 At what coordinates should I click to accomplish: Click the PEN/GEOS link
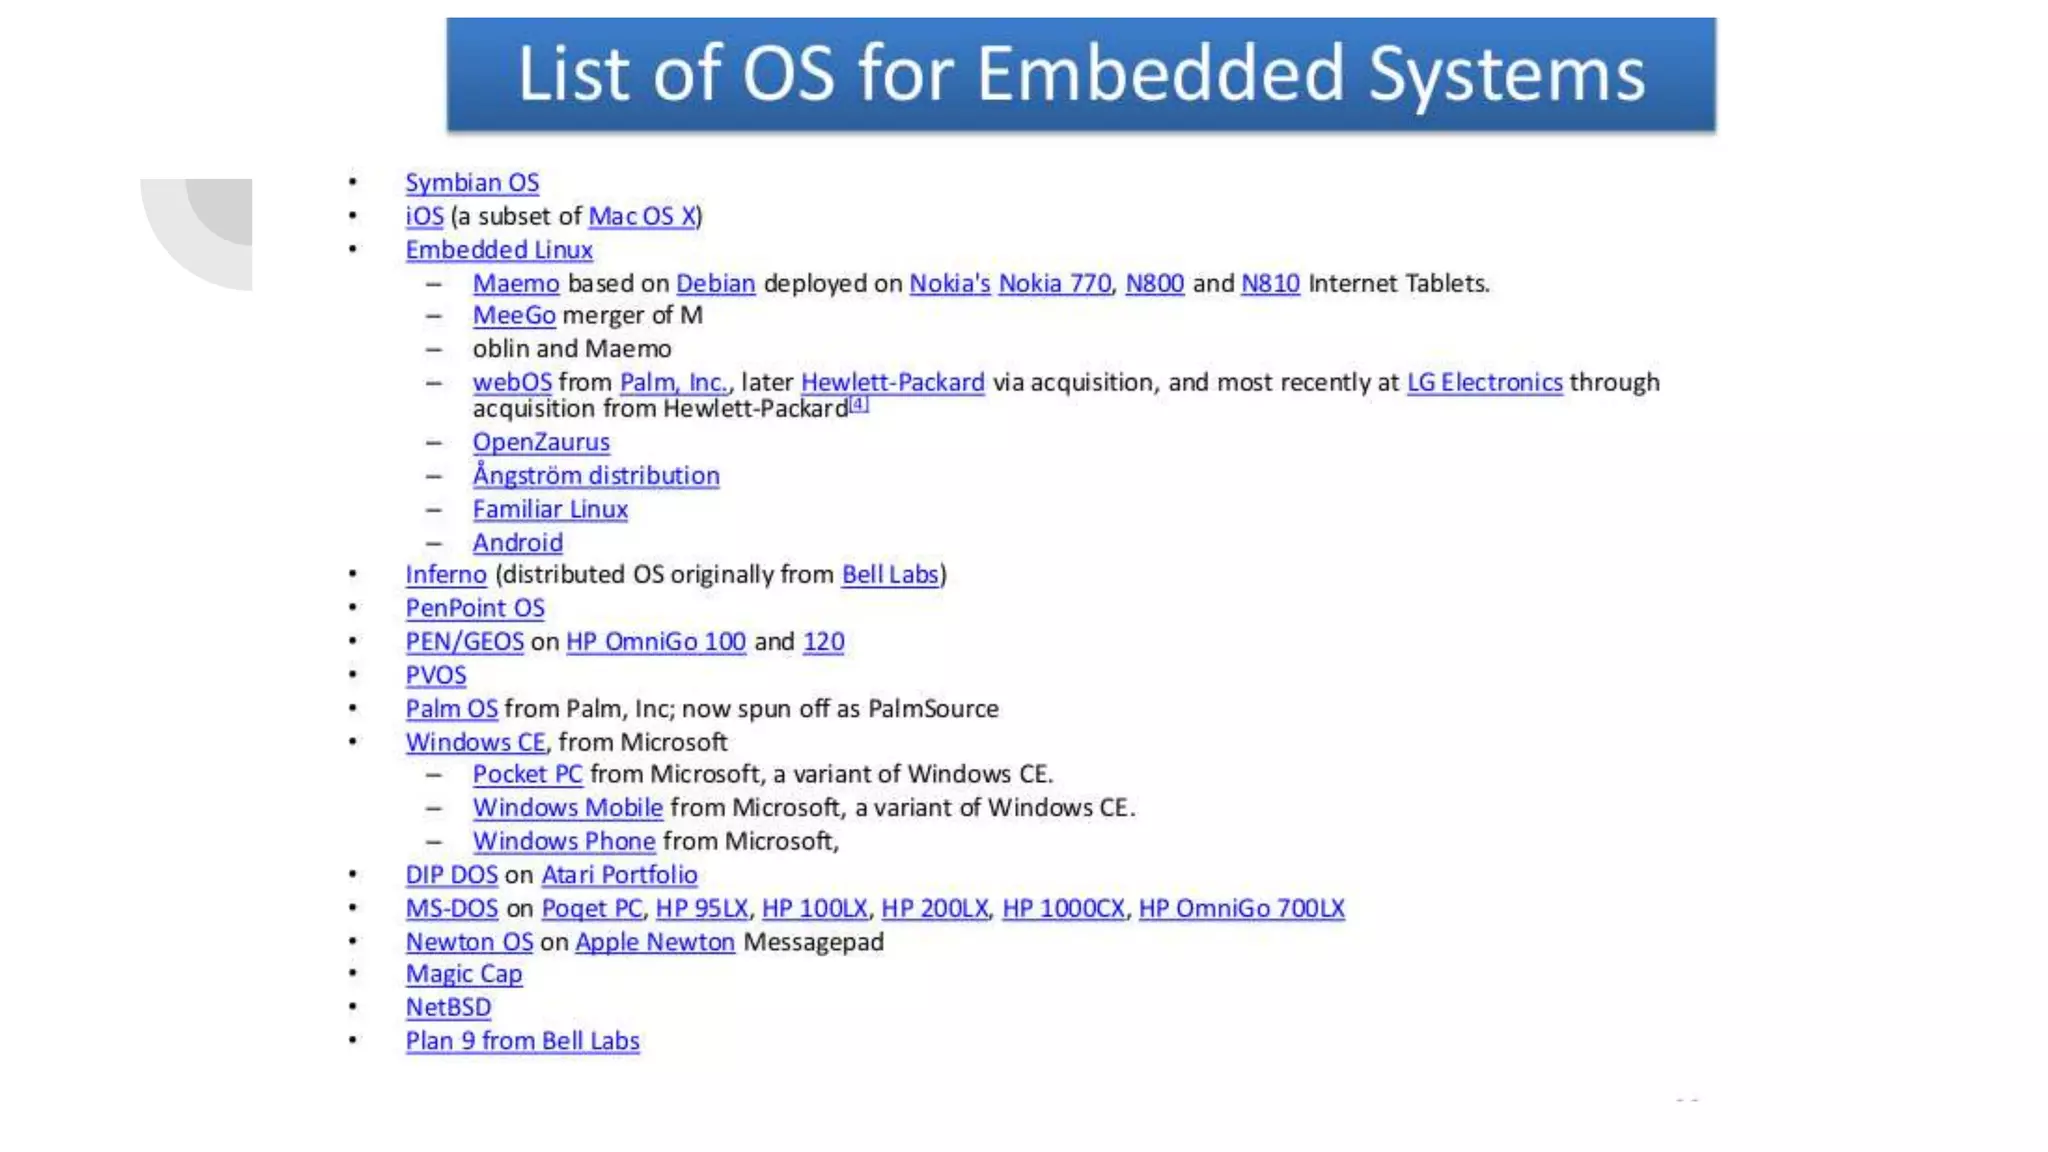464,642
